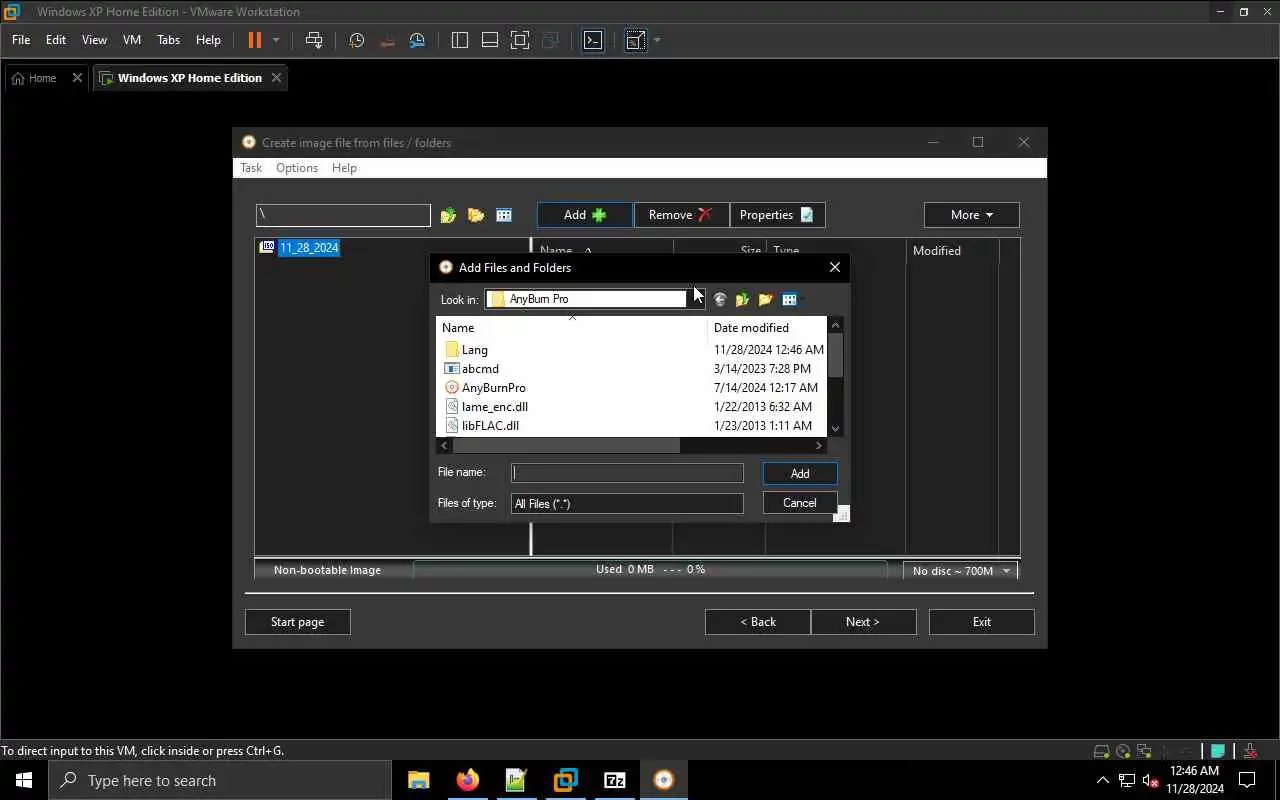Viewport: 1280px width, 800px height.
Task: Sort by the Name column in the file dialog
Action: click(572, 328)
